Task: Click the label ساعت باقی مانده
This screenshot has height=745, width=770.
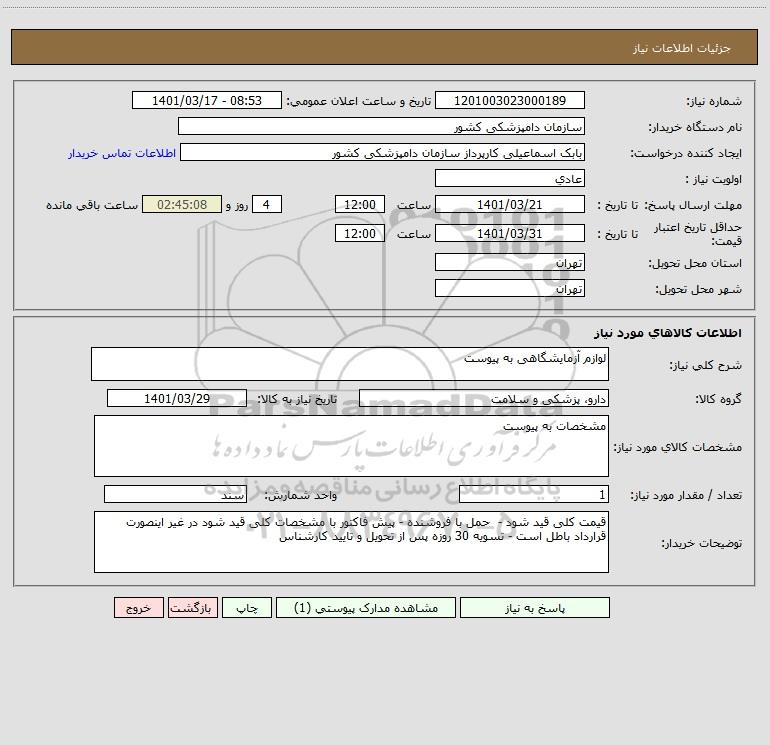Action: coord(92,205)
